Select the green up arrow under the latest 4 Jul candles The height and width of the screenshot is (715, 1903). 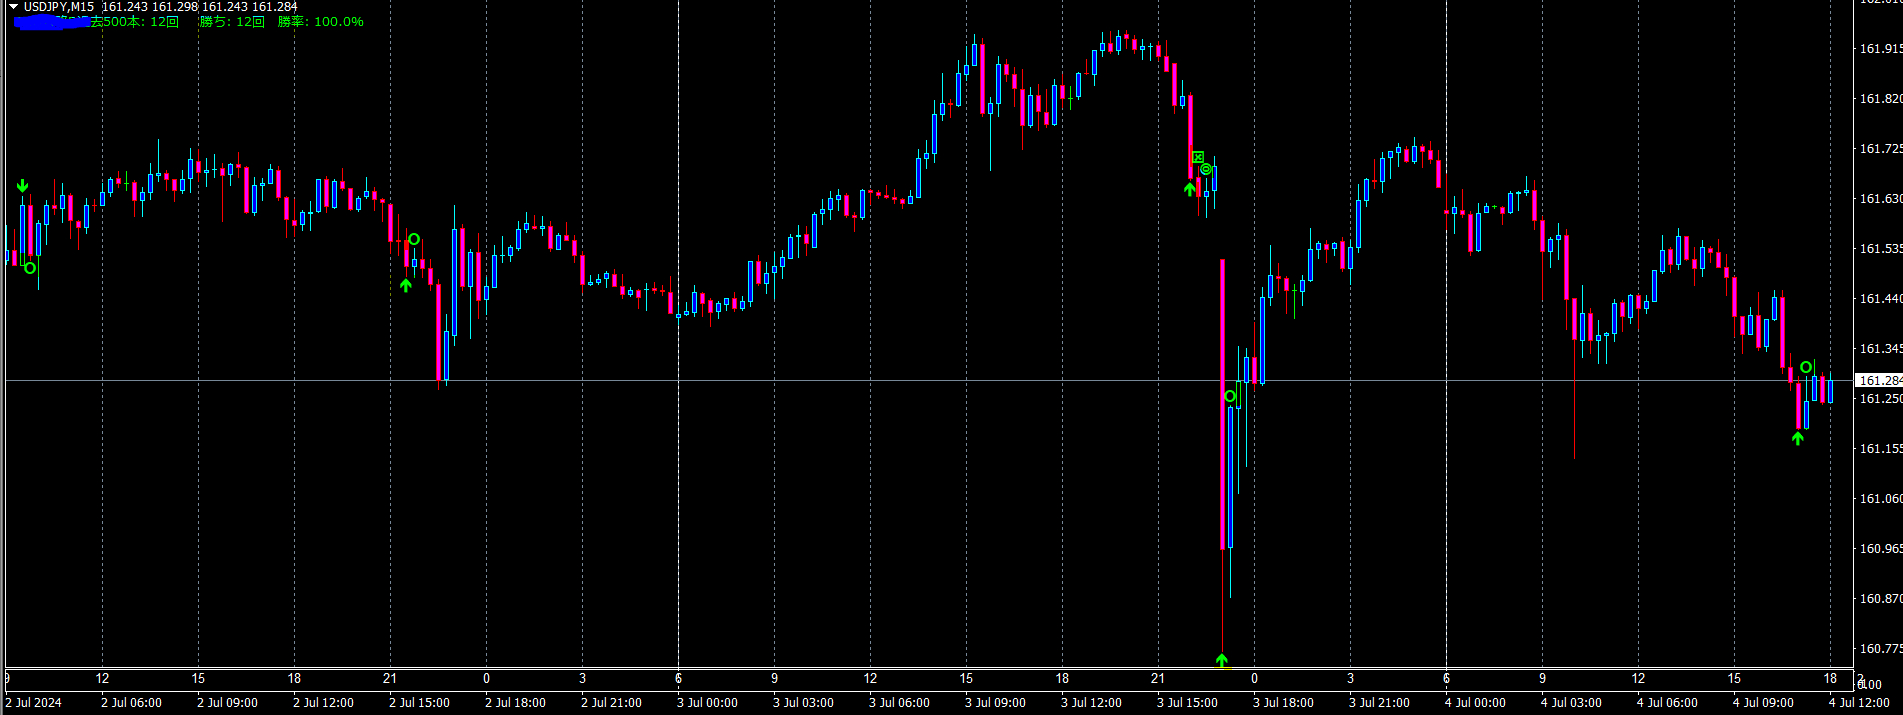point(1798,438)
